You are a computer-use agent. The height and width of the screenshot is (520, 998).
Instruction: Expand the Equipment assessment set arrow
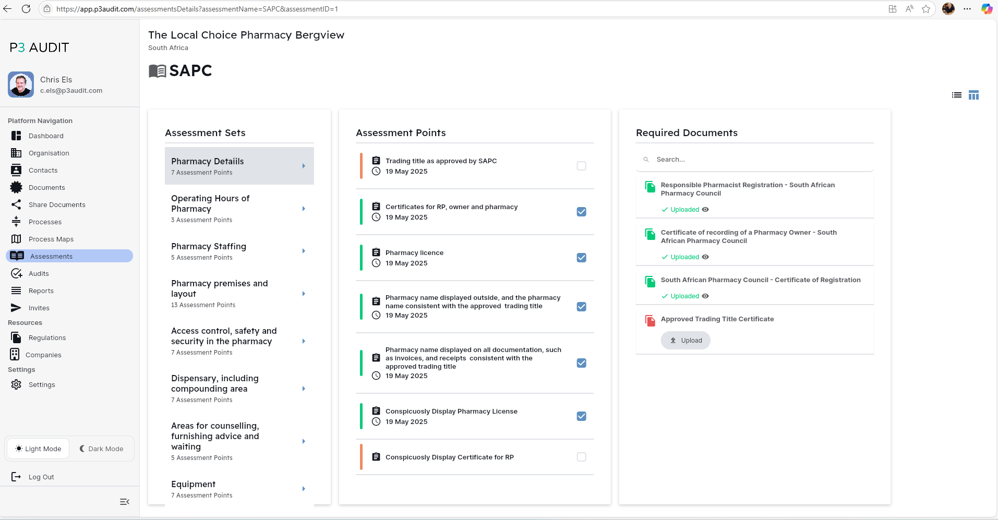[x=304, y=489]
